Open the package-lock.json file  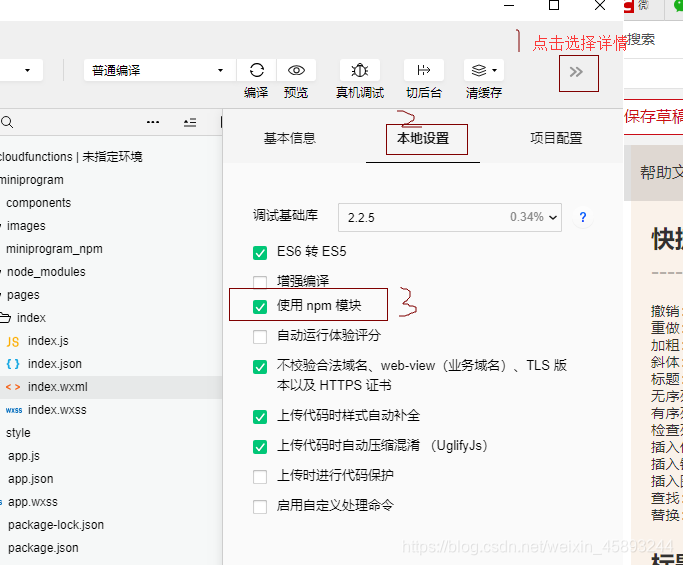(x=56, y=525)
